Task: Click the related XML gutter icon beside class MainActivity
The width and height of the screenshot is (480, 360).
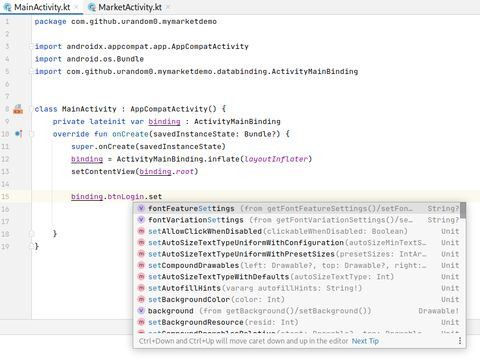Action: click(x=18, y=109)
